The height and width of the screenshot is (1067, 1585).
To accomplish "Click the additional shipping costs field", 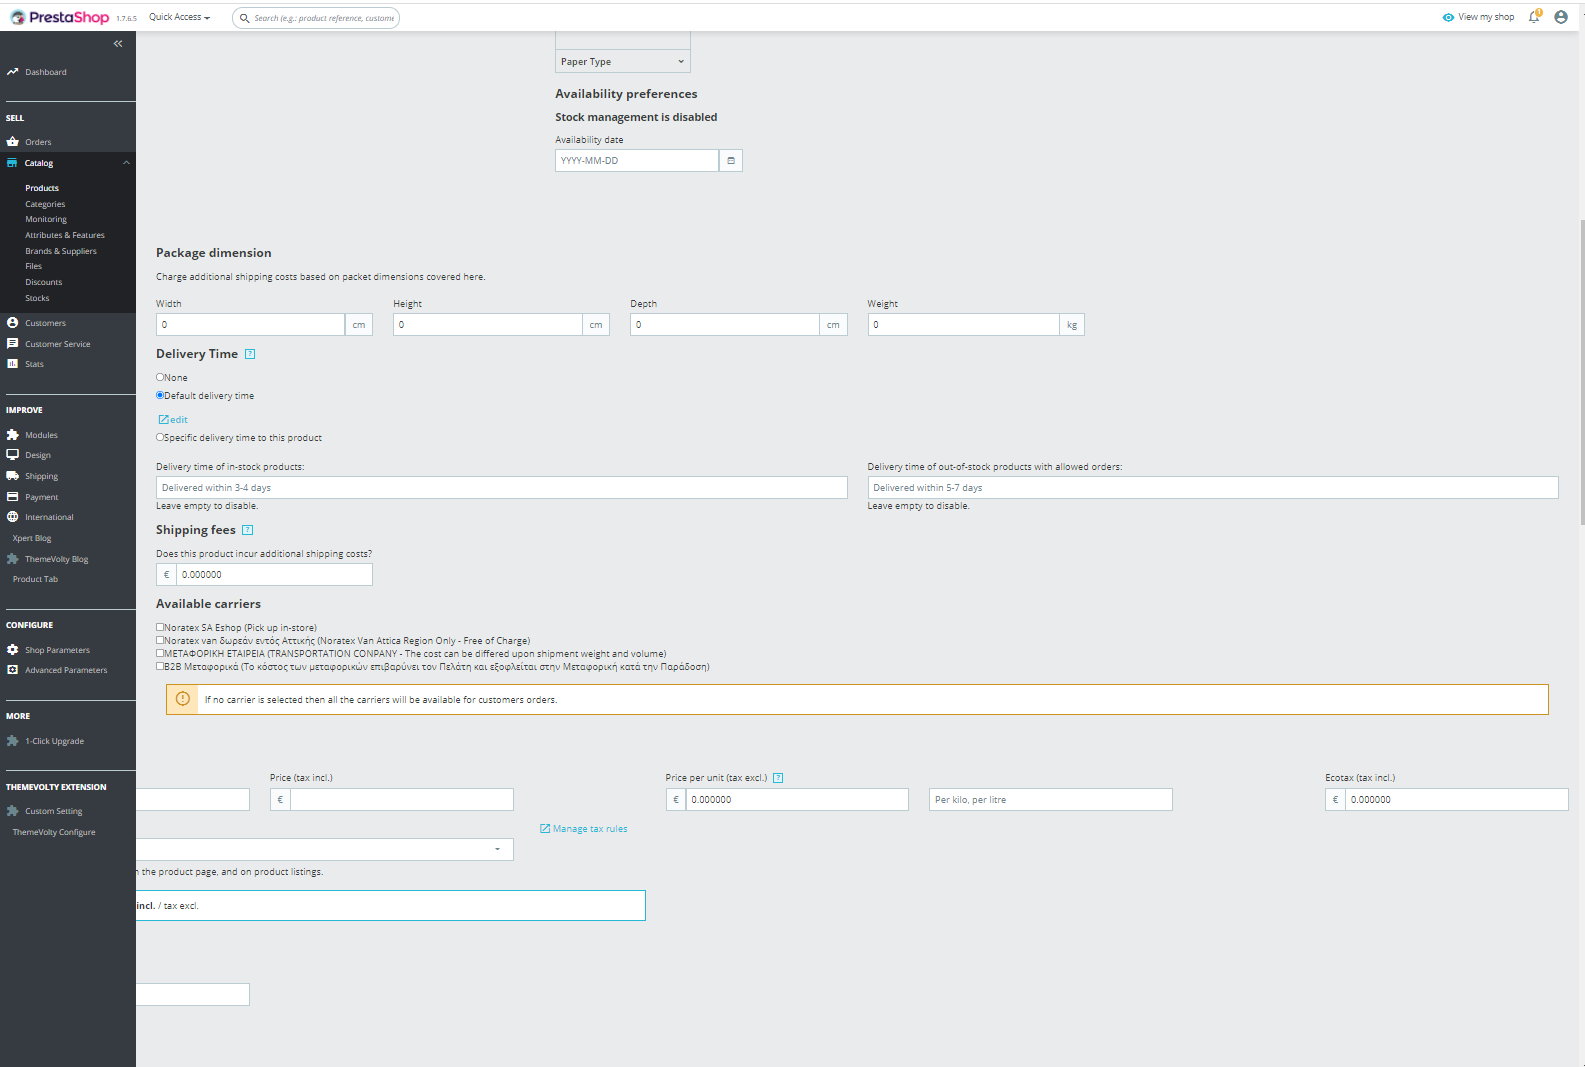I will [x=274, y=575].
